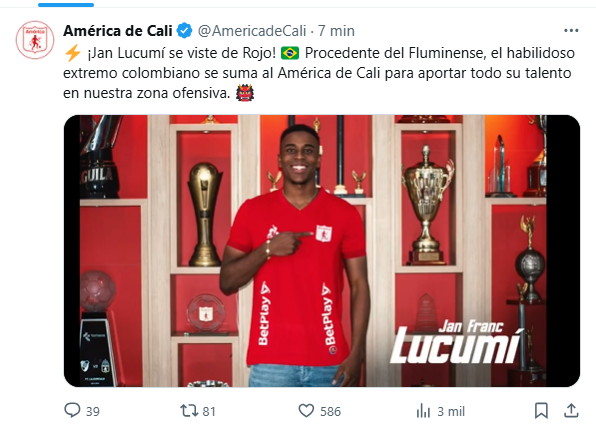Click the 81 retweets count
The height and width of the screenshot is (431, 596).
click(209, 412)
